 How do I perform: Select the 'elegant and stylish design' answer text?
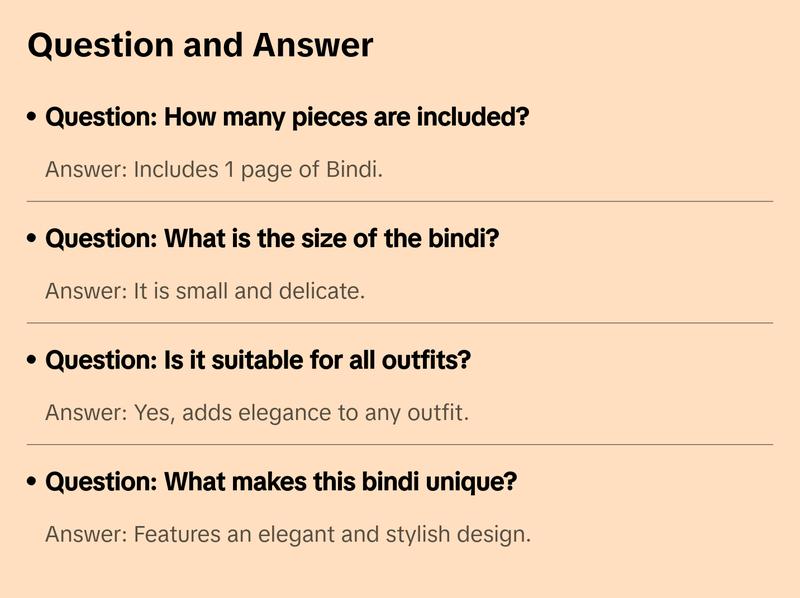click(x=288, y=534)
